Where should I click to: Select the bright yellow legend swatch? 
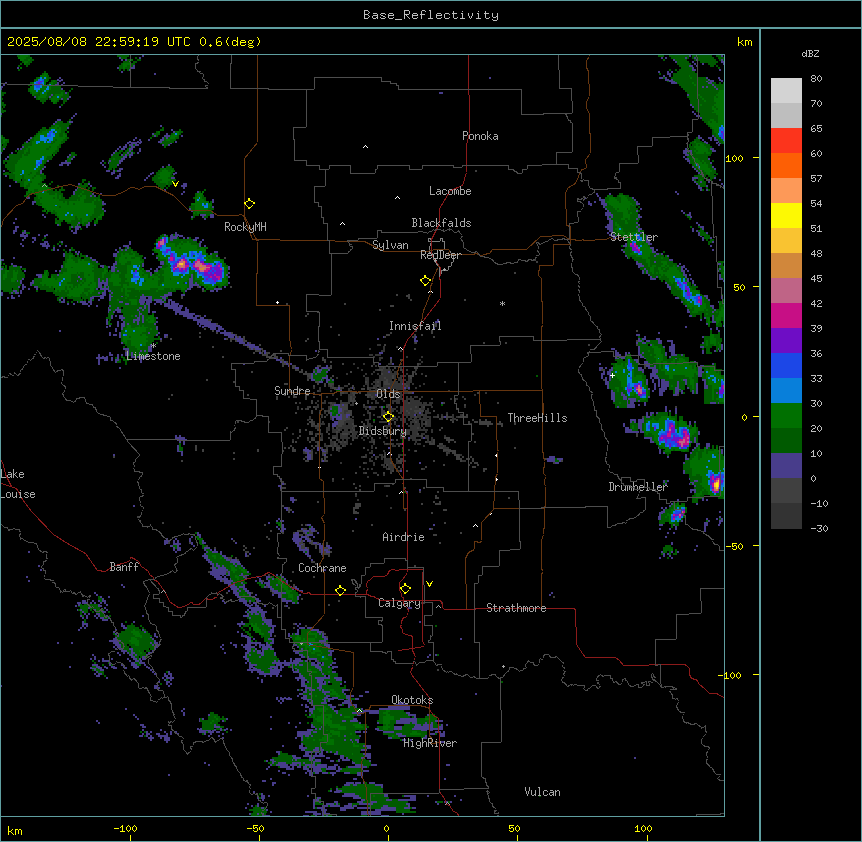click(786, 215)
